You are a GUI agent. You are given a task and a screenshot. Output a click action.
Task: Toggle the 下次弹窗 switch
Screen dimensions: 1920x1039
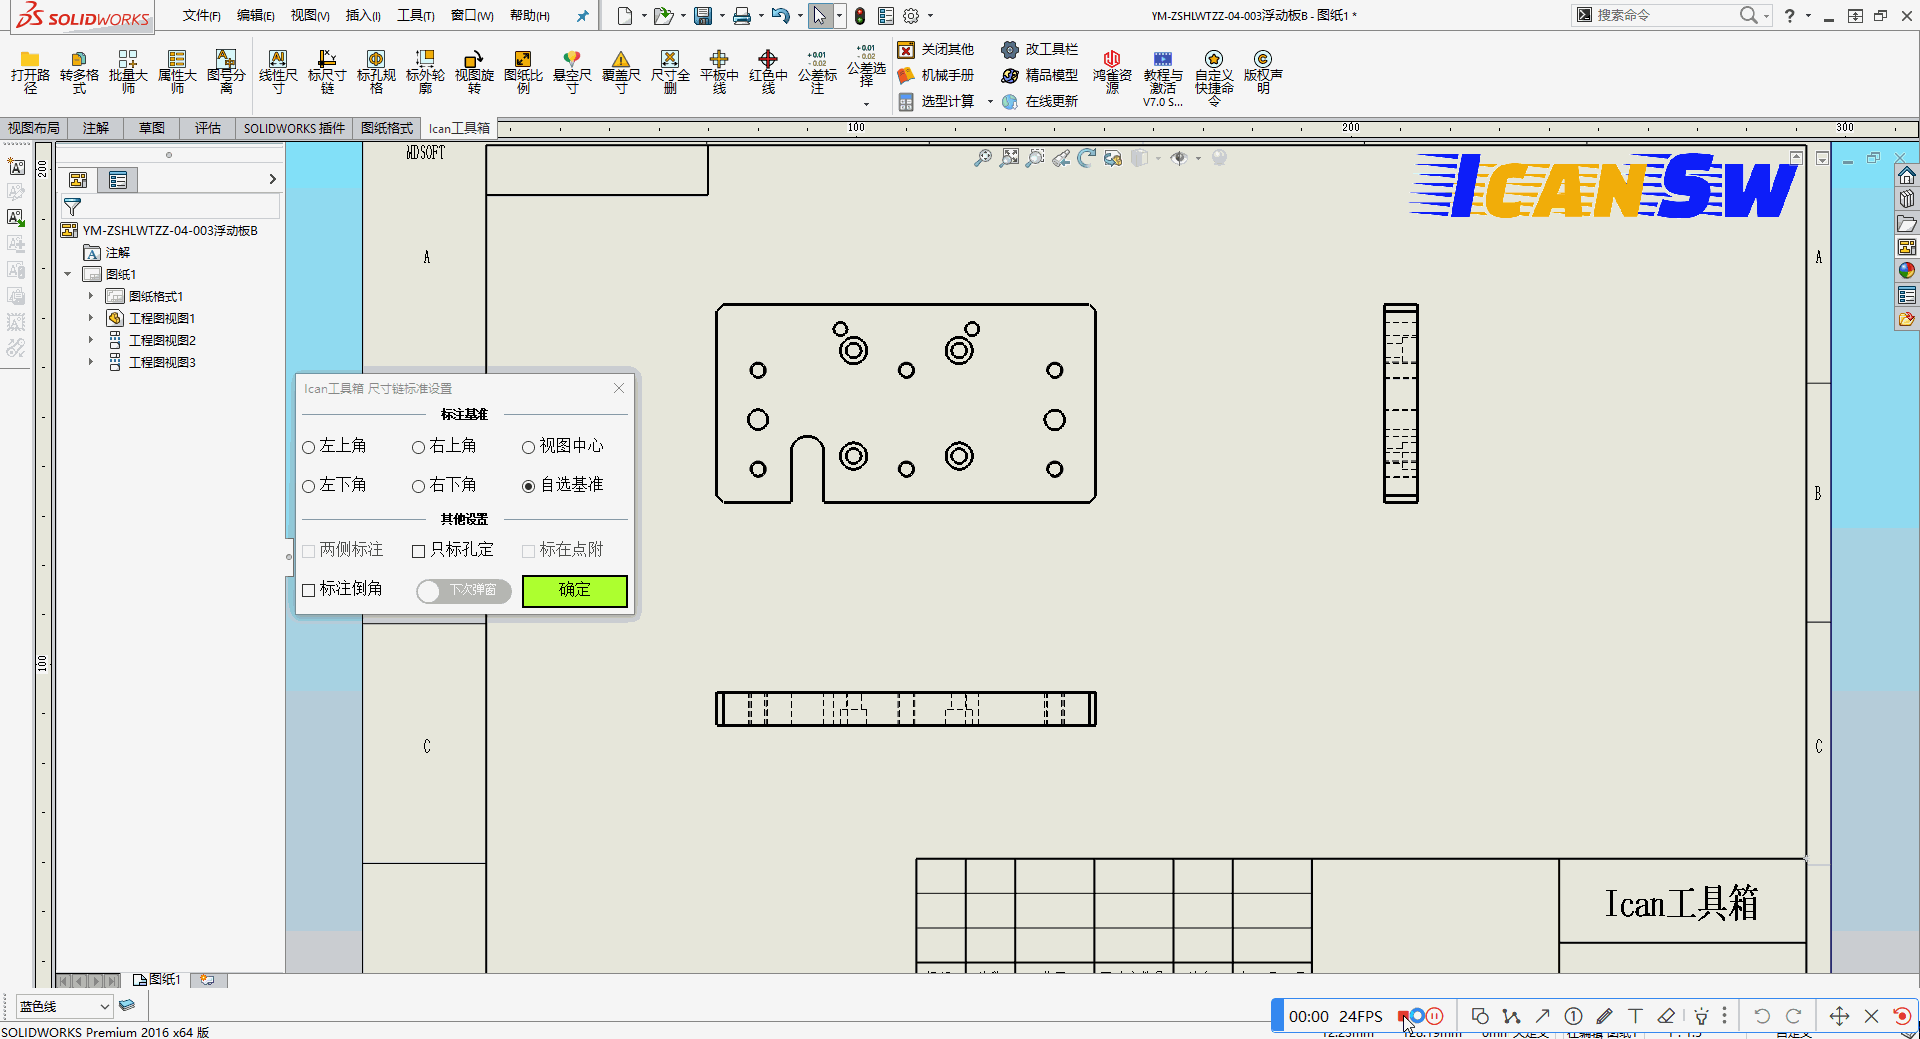point(463,591)
